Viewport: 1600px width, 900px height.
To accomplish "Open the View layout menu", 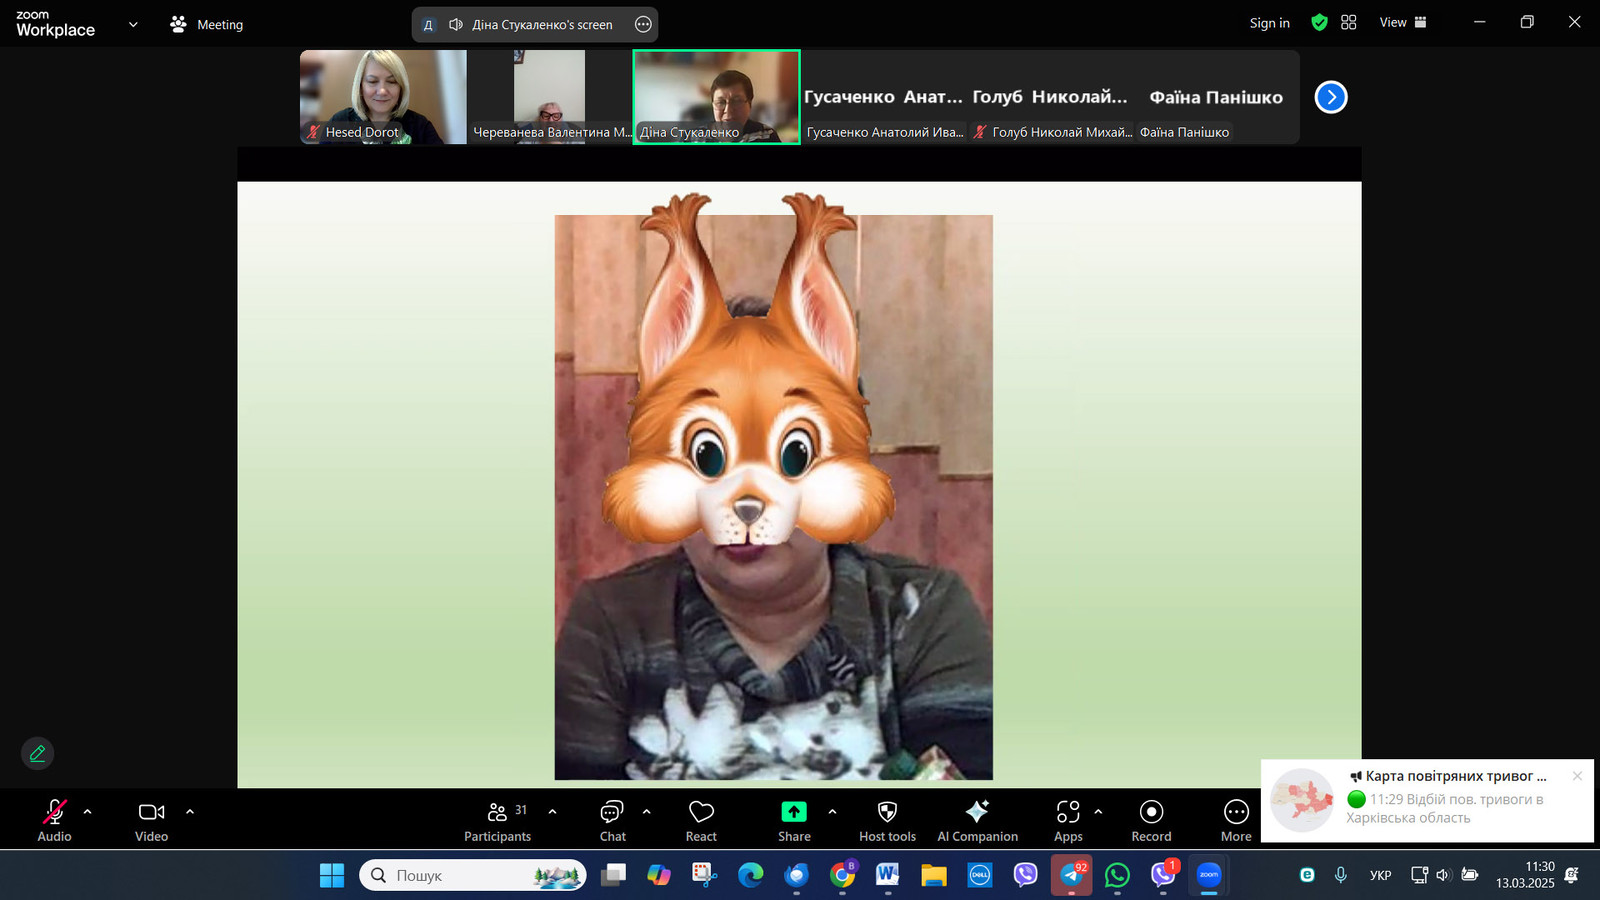I will point(1403,22).
